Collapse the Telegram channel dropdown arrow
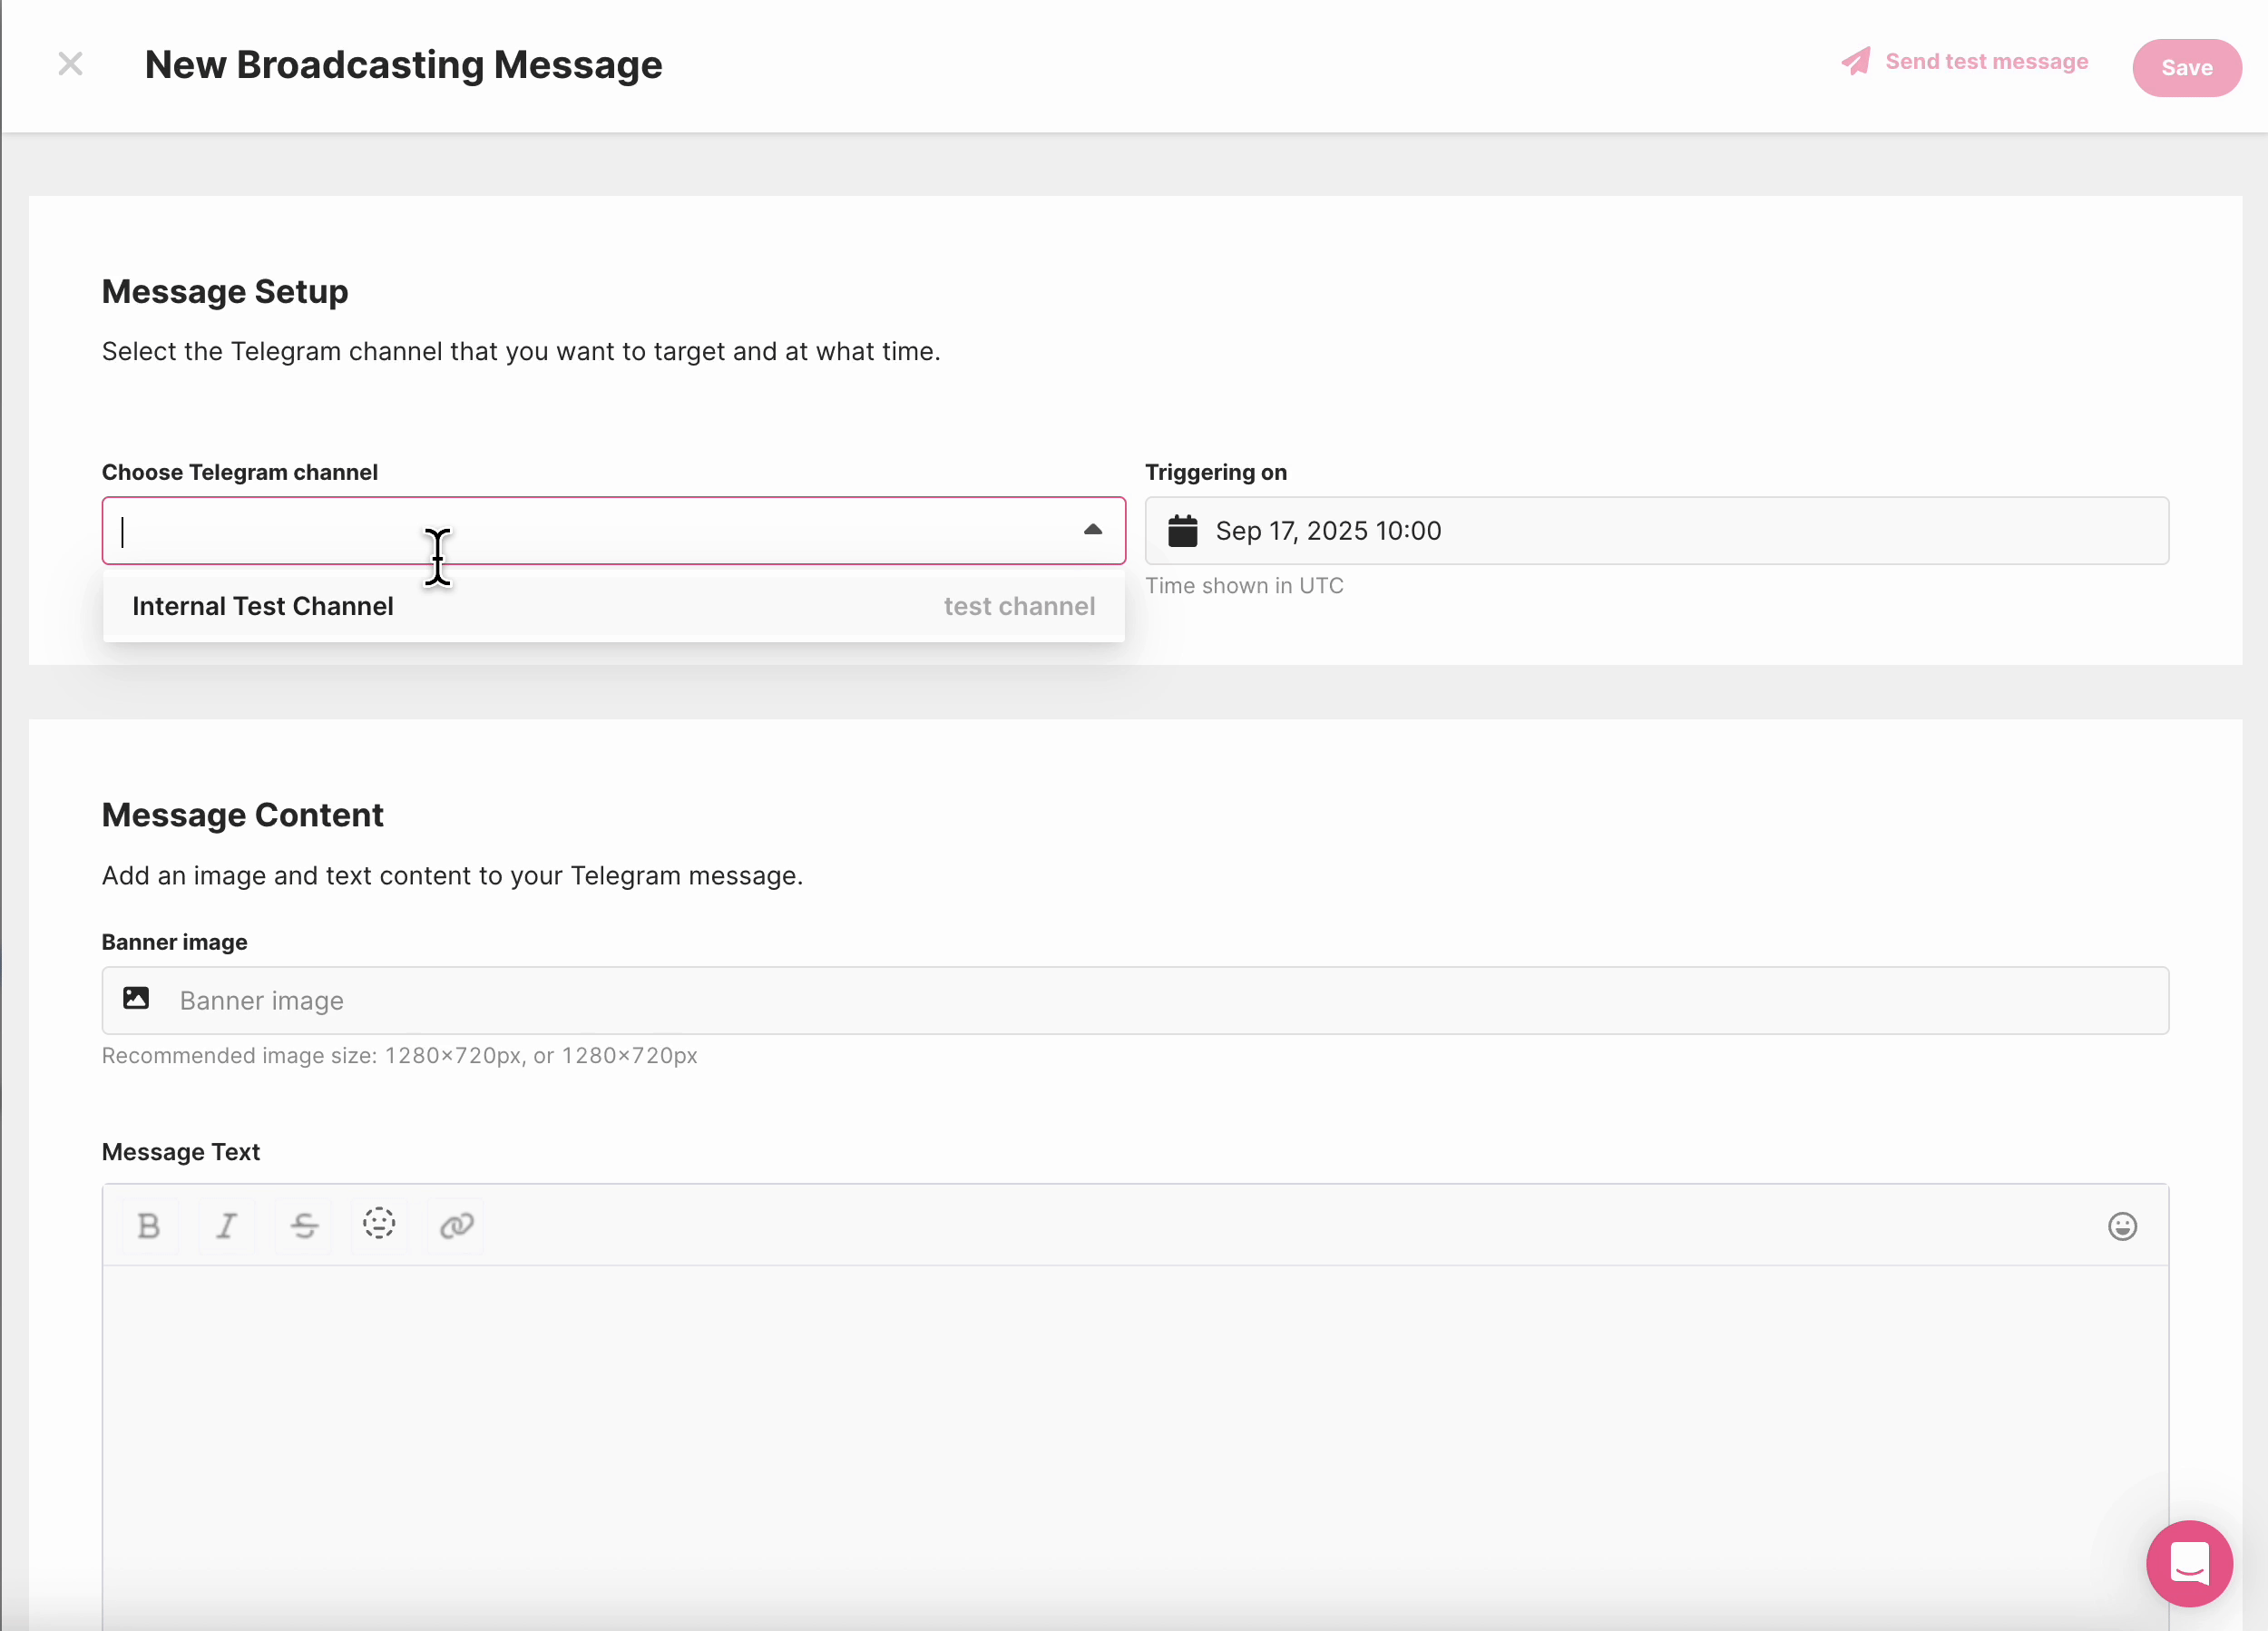Viewport: 2268px width, 1631px height. coord(1092,530)
